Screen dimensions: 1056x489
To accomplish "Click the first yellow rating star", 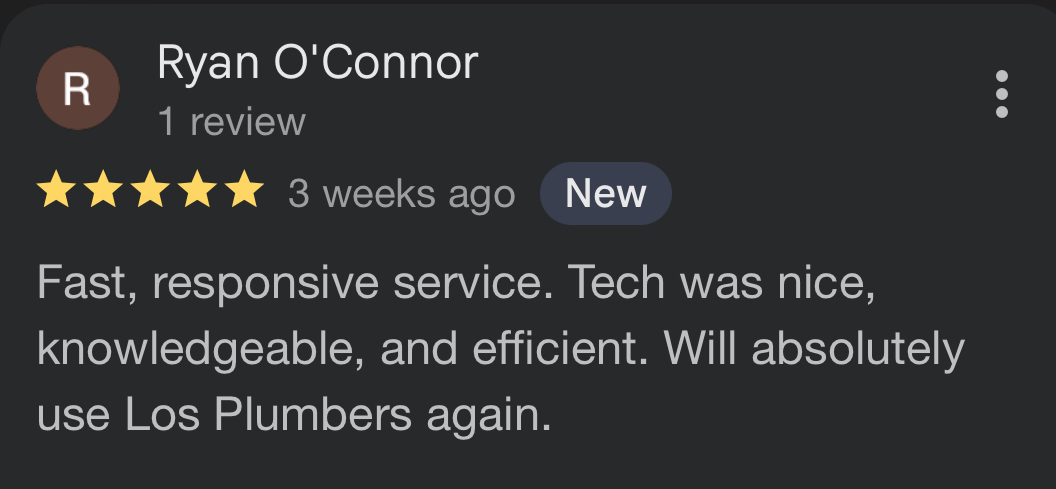I will coord(55,192).
